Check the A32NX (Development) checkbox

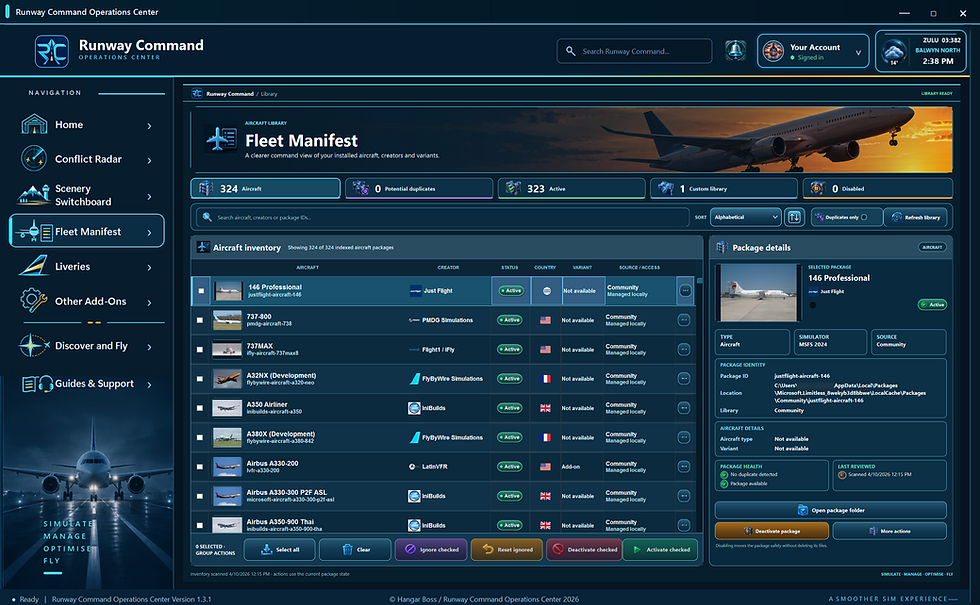point(200,379)
